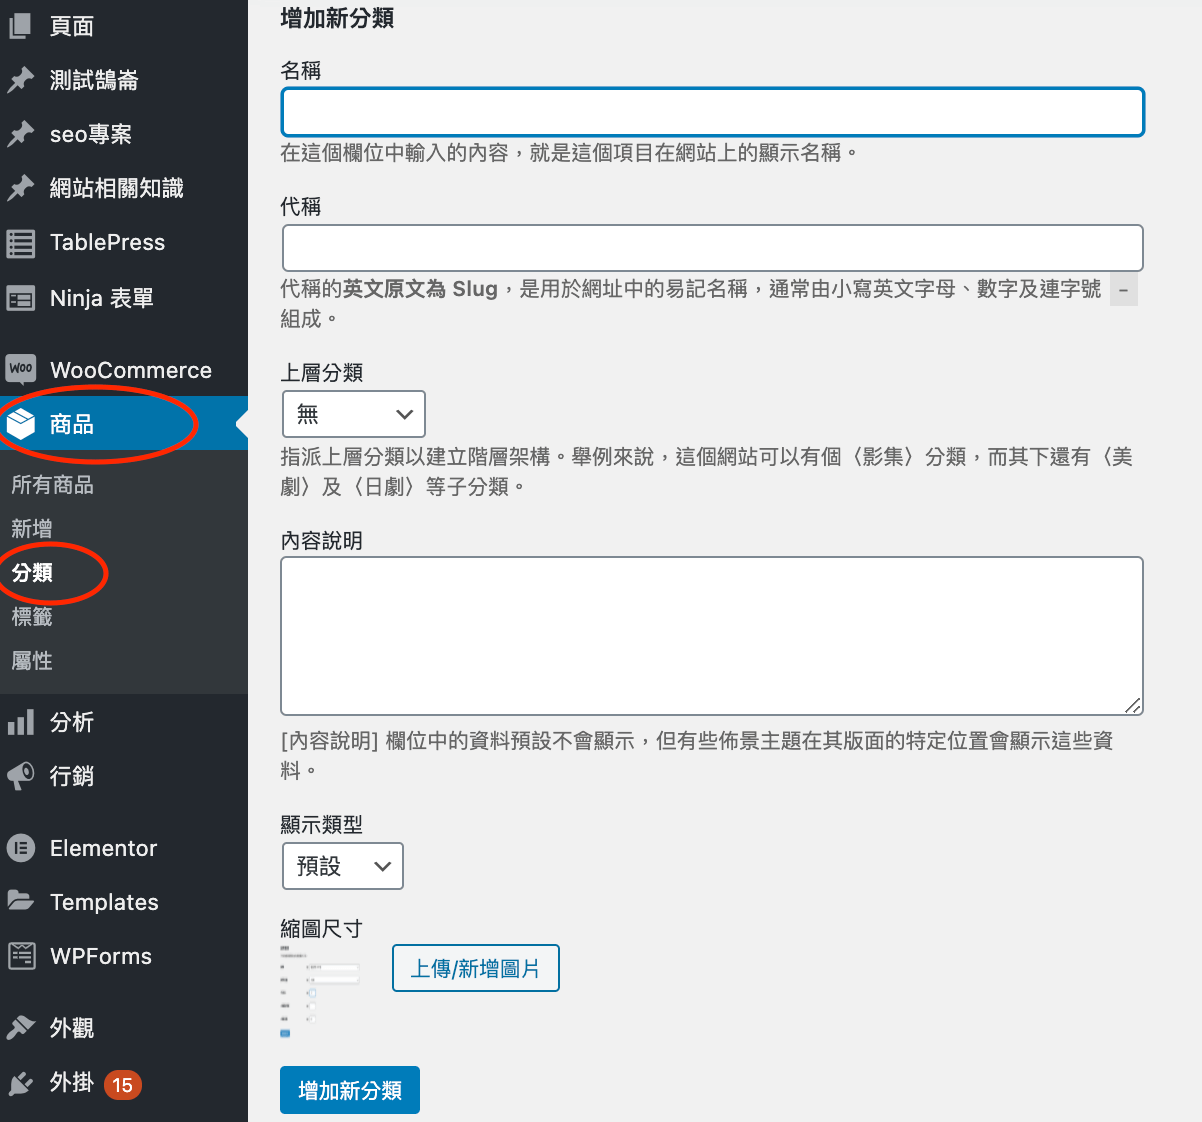Click the Templates folder icon

(x=21, y=901)
